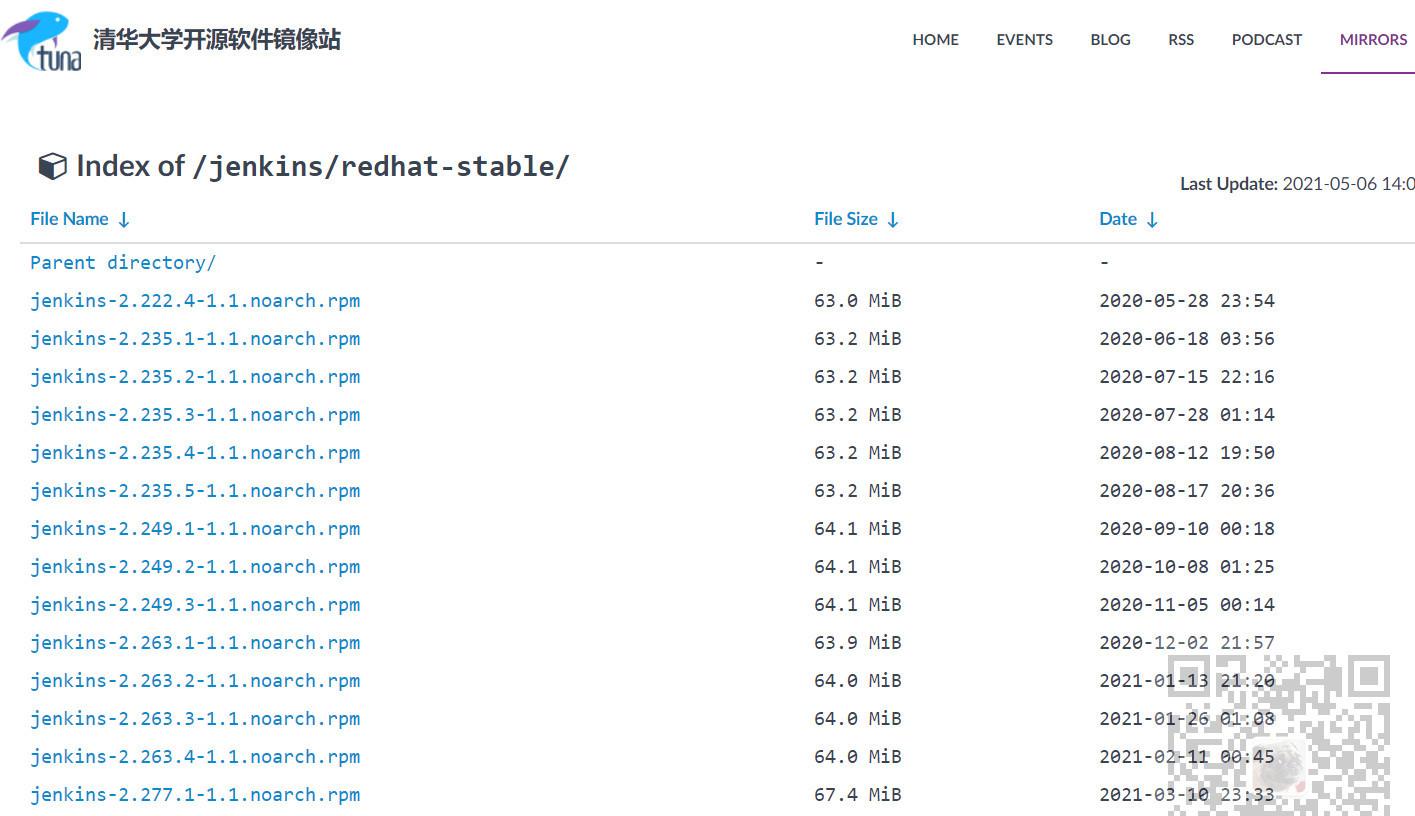The width and height of the screenshot is (1415, 816).
Task: Click date 2020-12-02 21:57
Action: tap(1186, 642)
